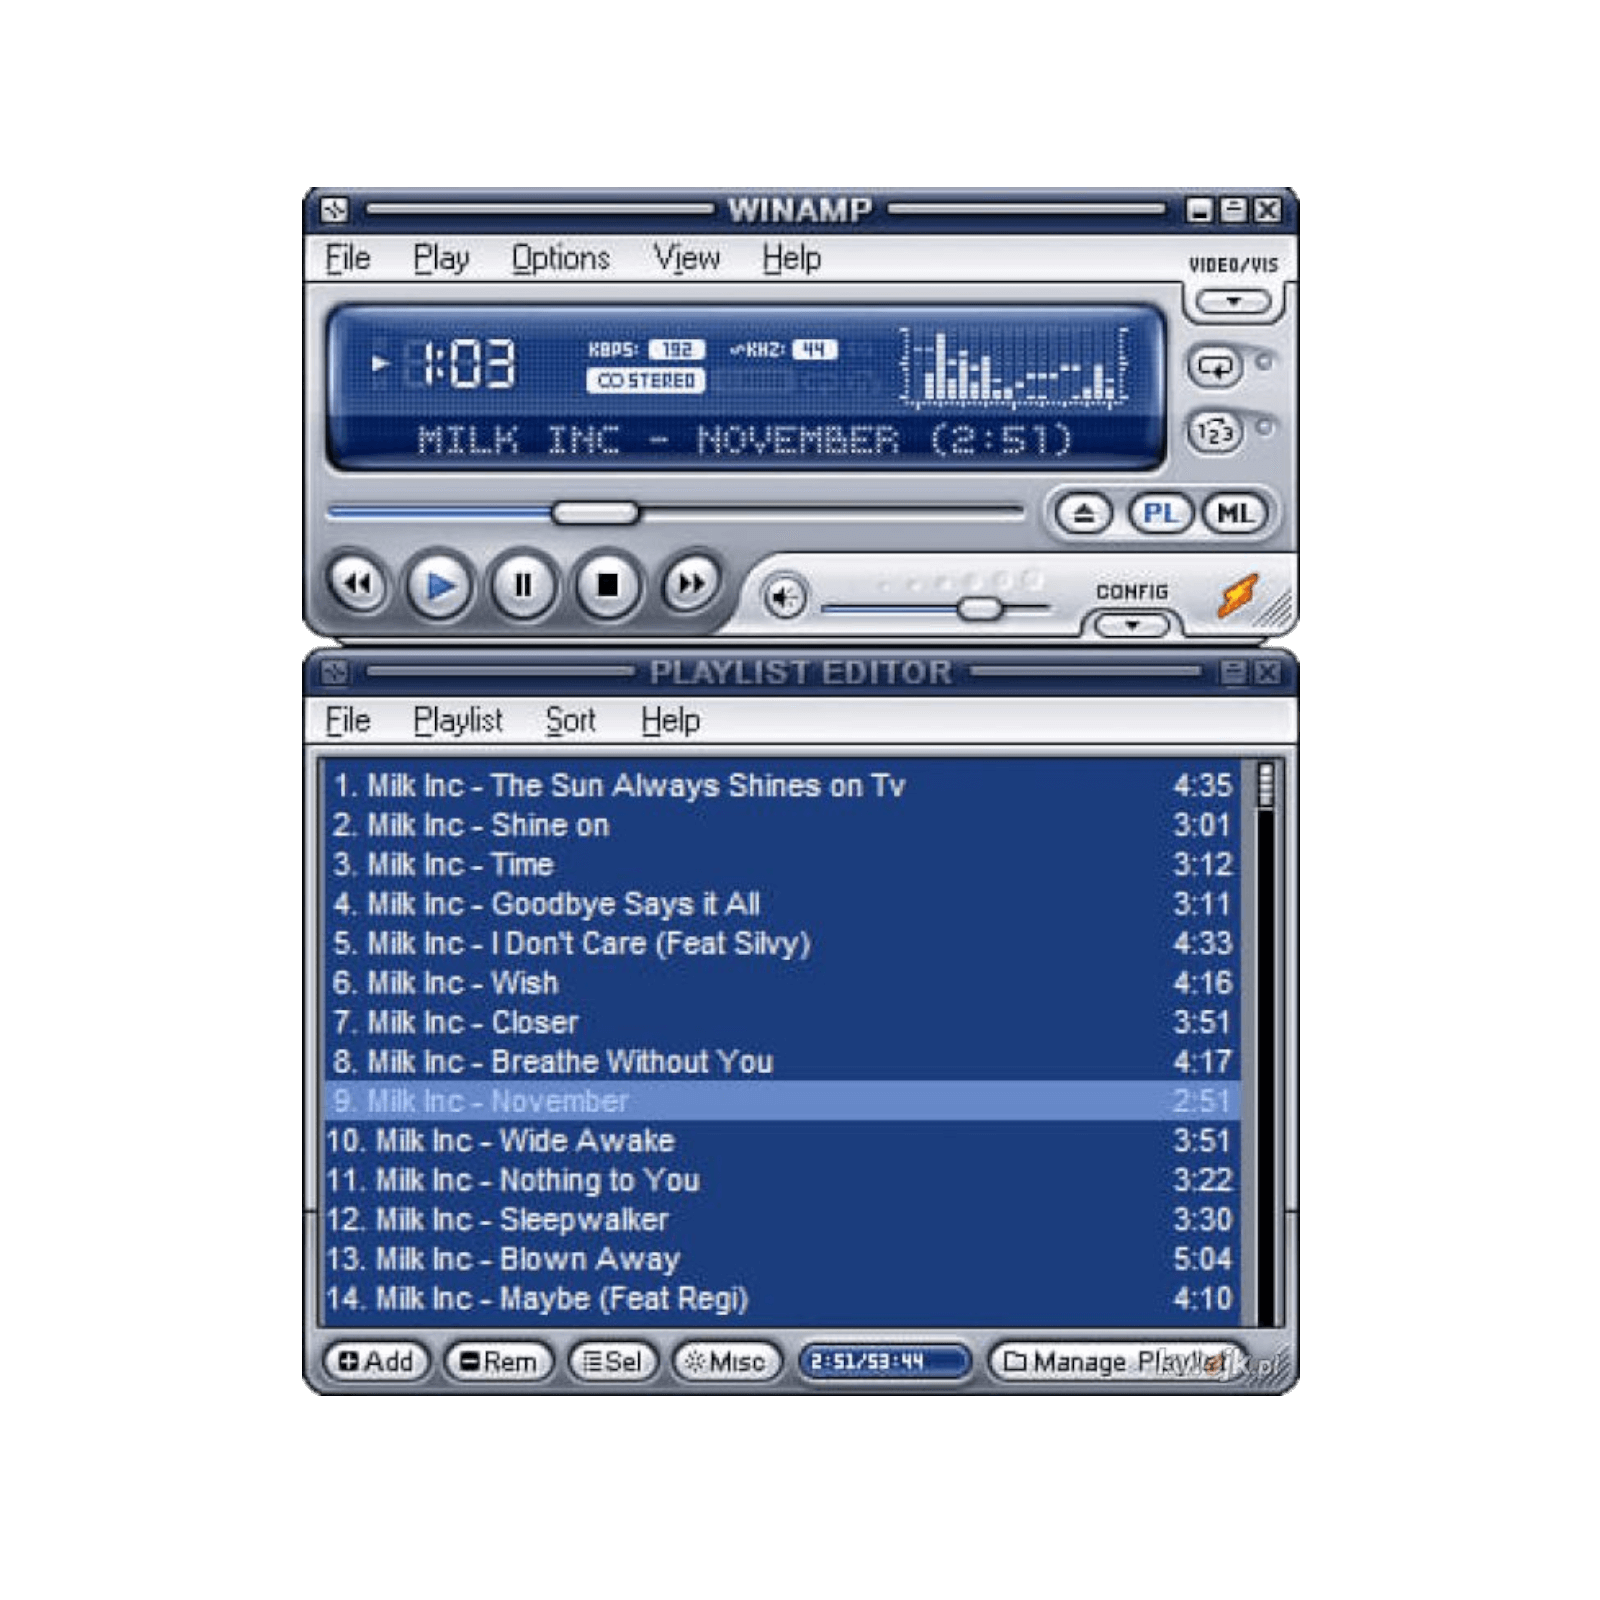Toggle repeat mode button

[x=1215, y=367]
